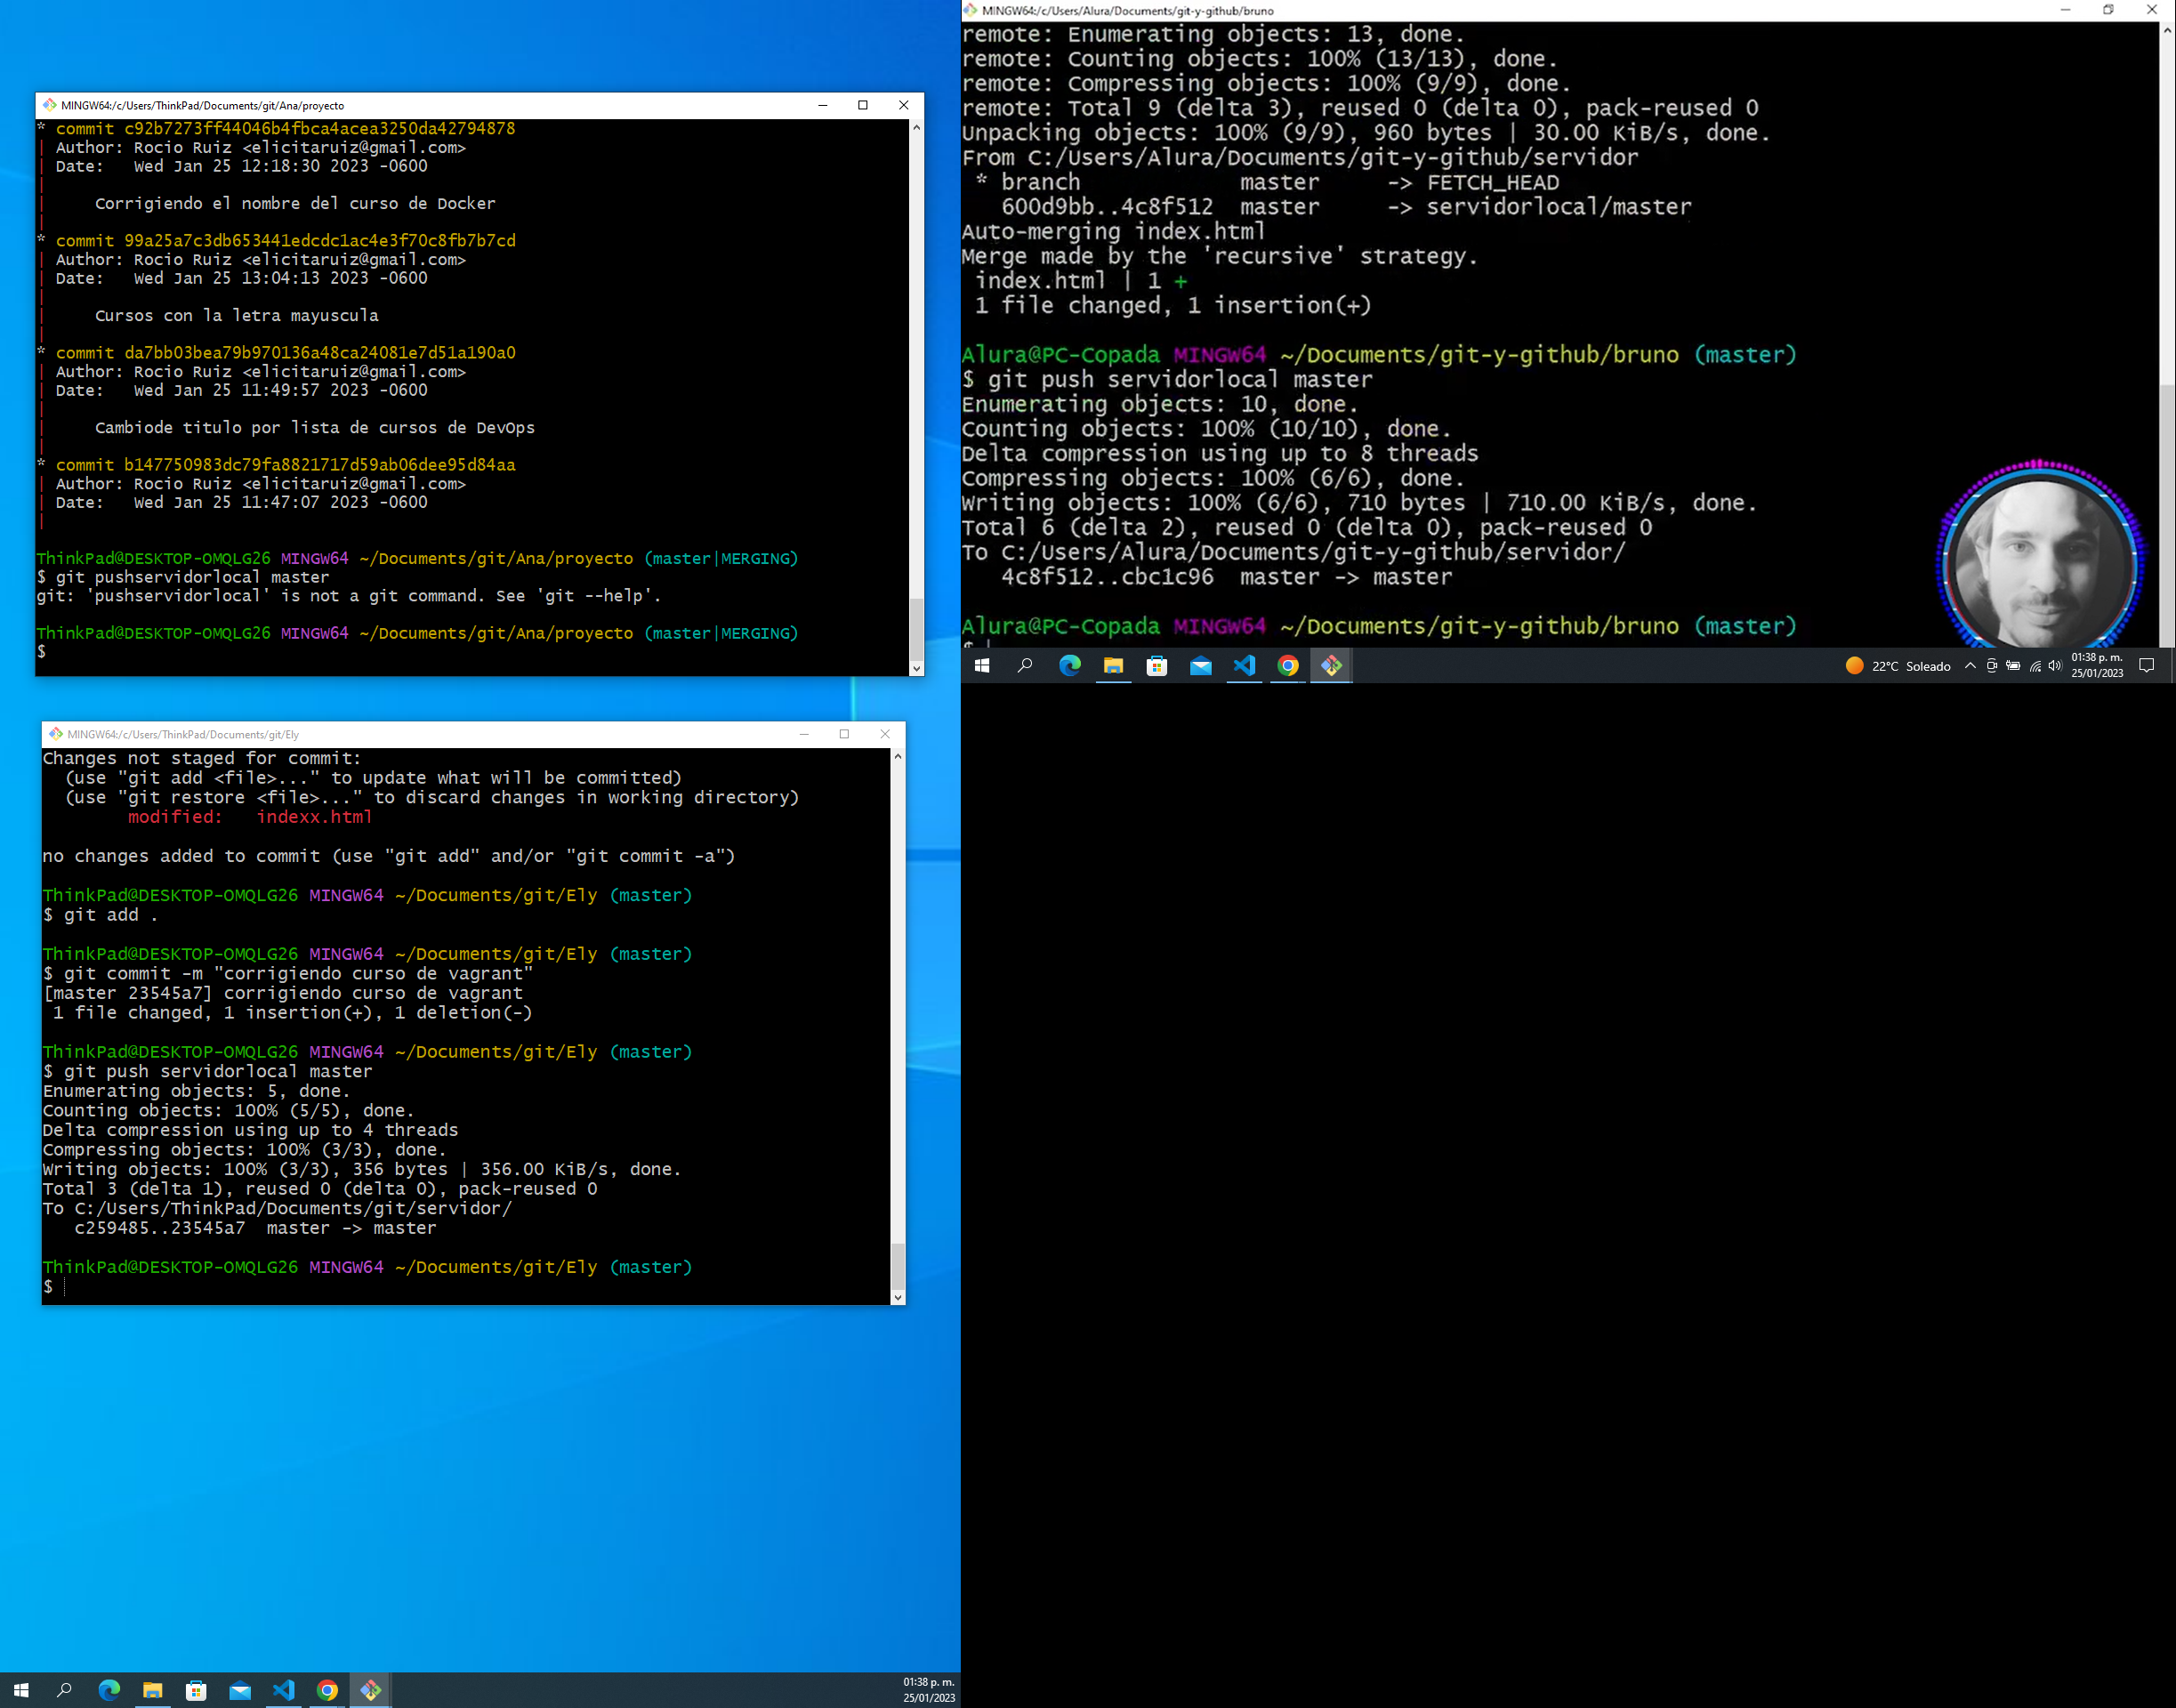Viewport: 2176px width, 1708px height.
Task: Check battery status tray icon
Action: point(2013,666)
